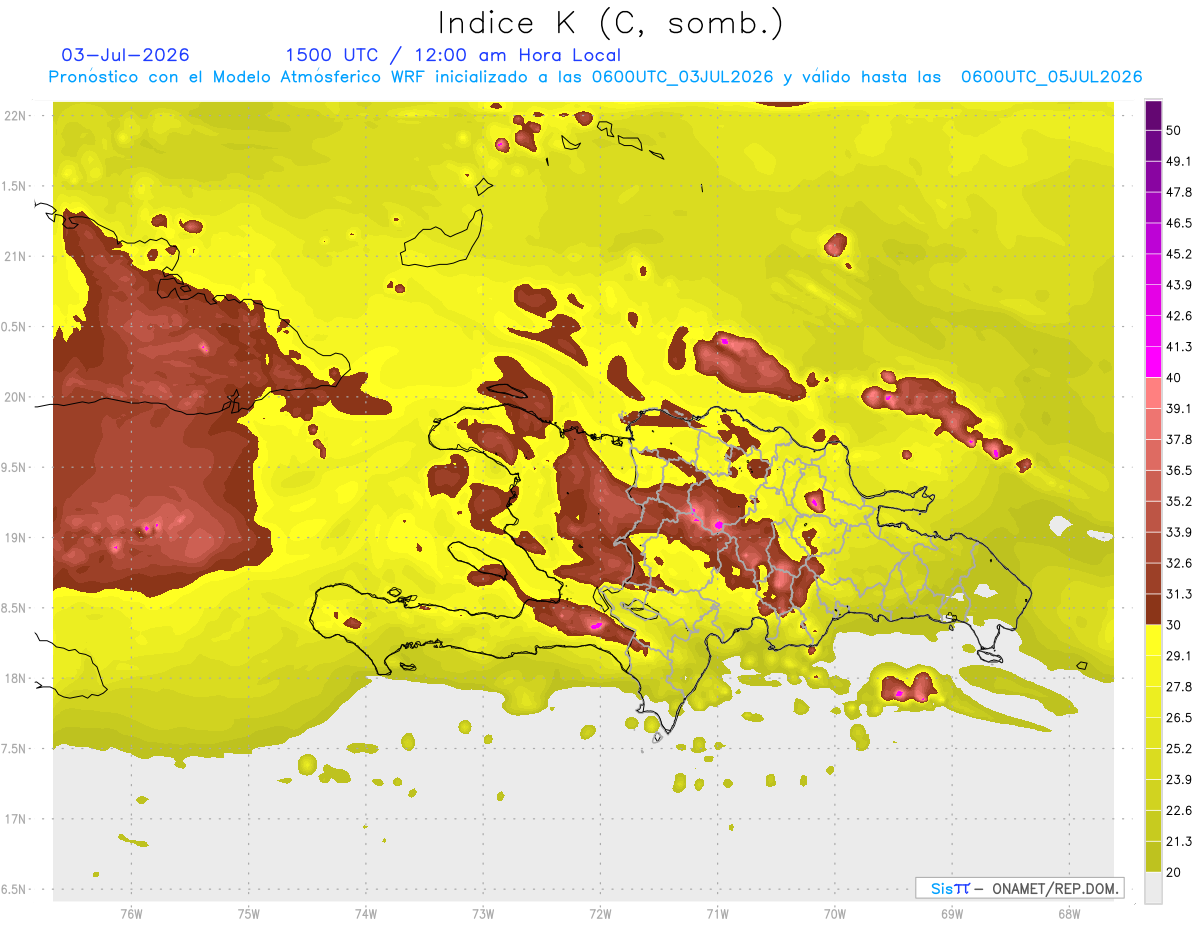Image resolution: width=1200 pixels, height=927 pixels.
Task: Click the longitude axis label "73W"
Action: point(483,913)
